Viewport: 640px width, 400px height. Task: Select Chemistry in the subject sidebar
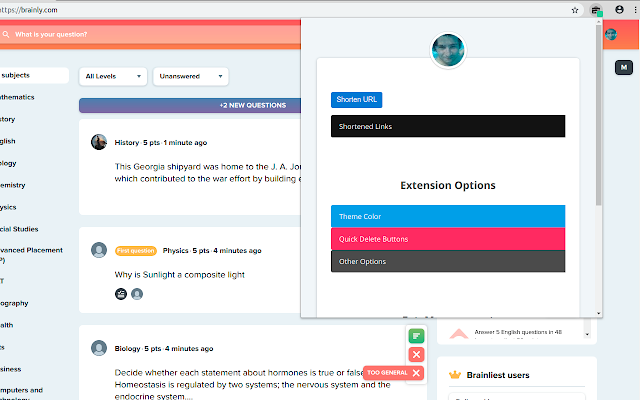click(x=13, y=185)
